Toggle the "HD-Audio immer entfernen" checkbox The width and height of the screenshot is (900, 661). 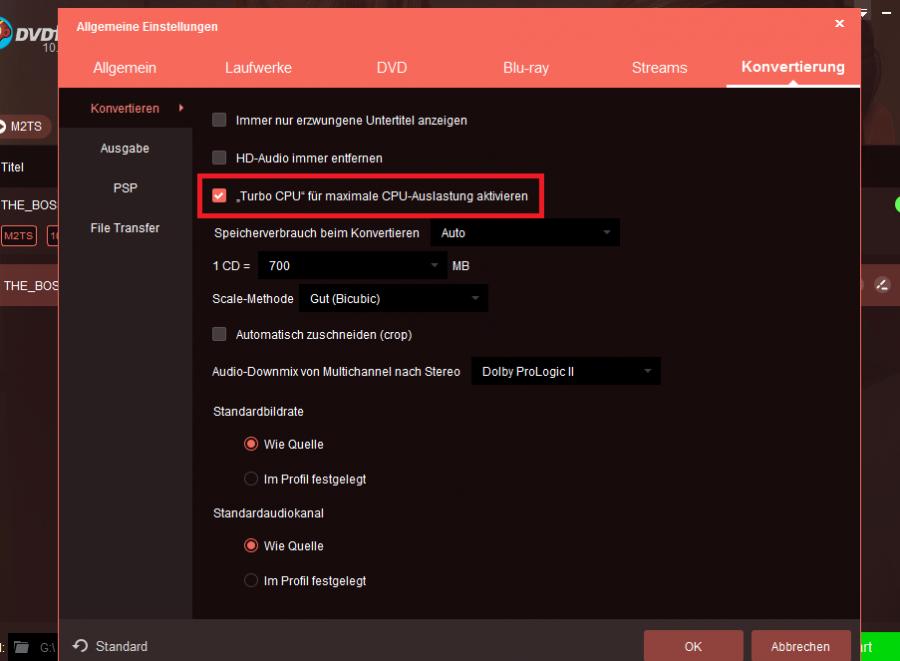219,158
